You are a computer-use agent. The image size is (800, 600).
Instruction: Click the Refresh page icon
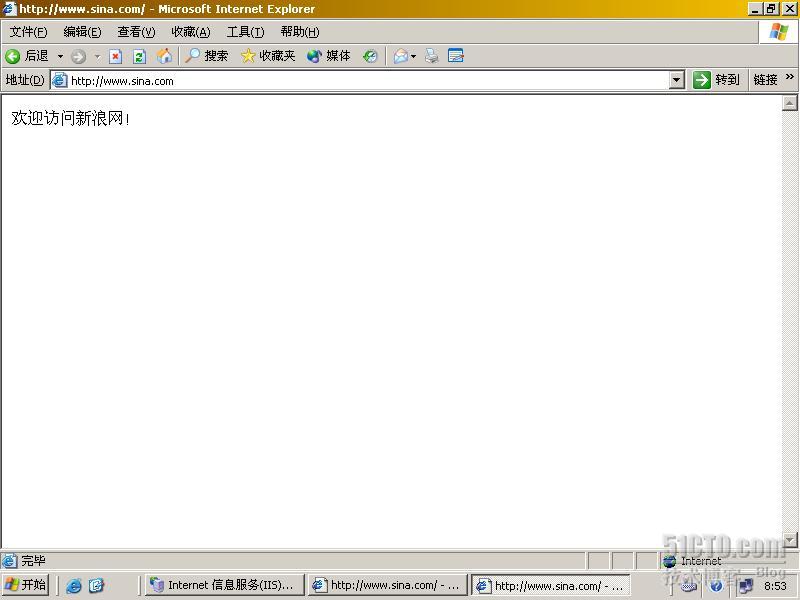(139, 56)
